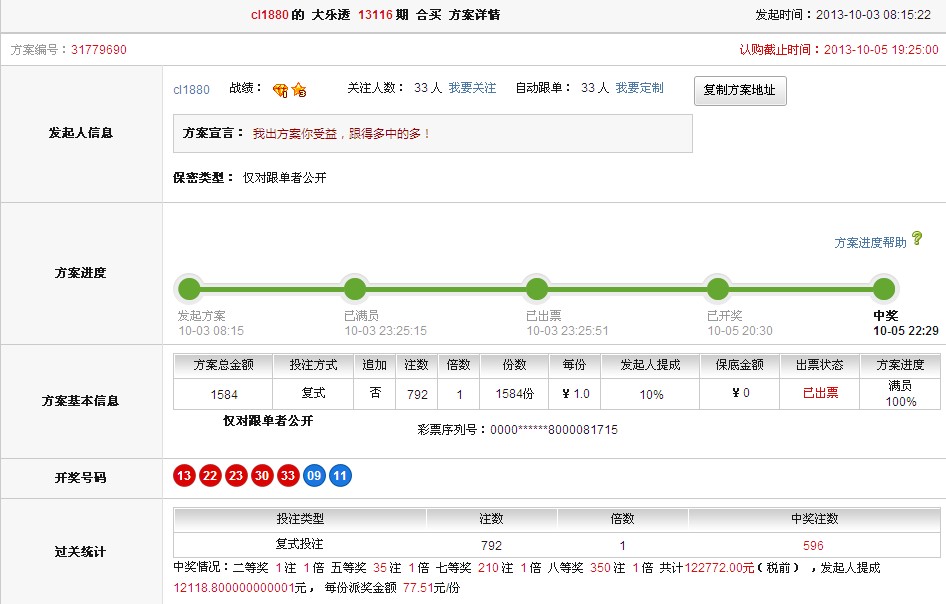Click the green question mark help icon

(x=917, y=239)
